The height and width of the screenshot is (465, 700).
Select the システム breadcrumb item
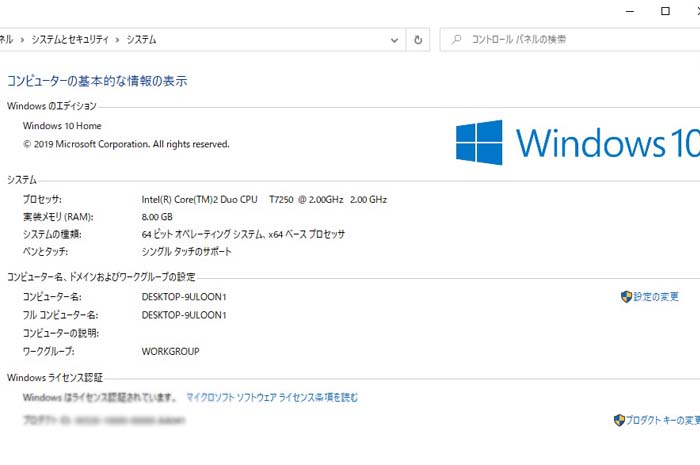tap(142, 40)
